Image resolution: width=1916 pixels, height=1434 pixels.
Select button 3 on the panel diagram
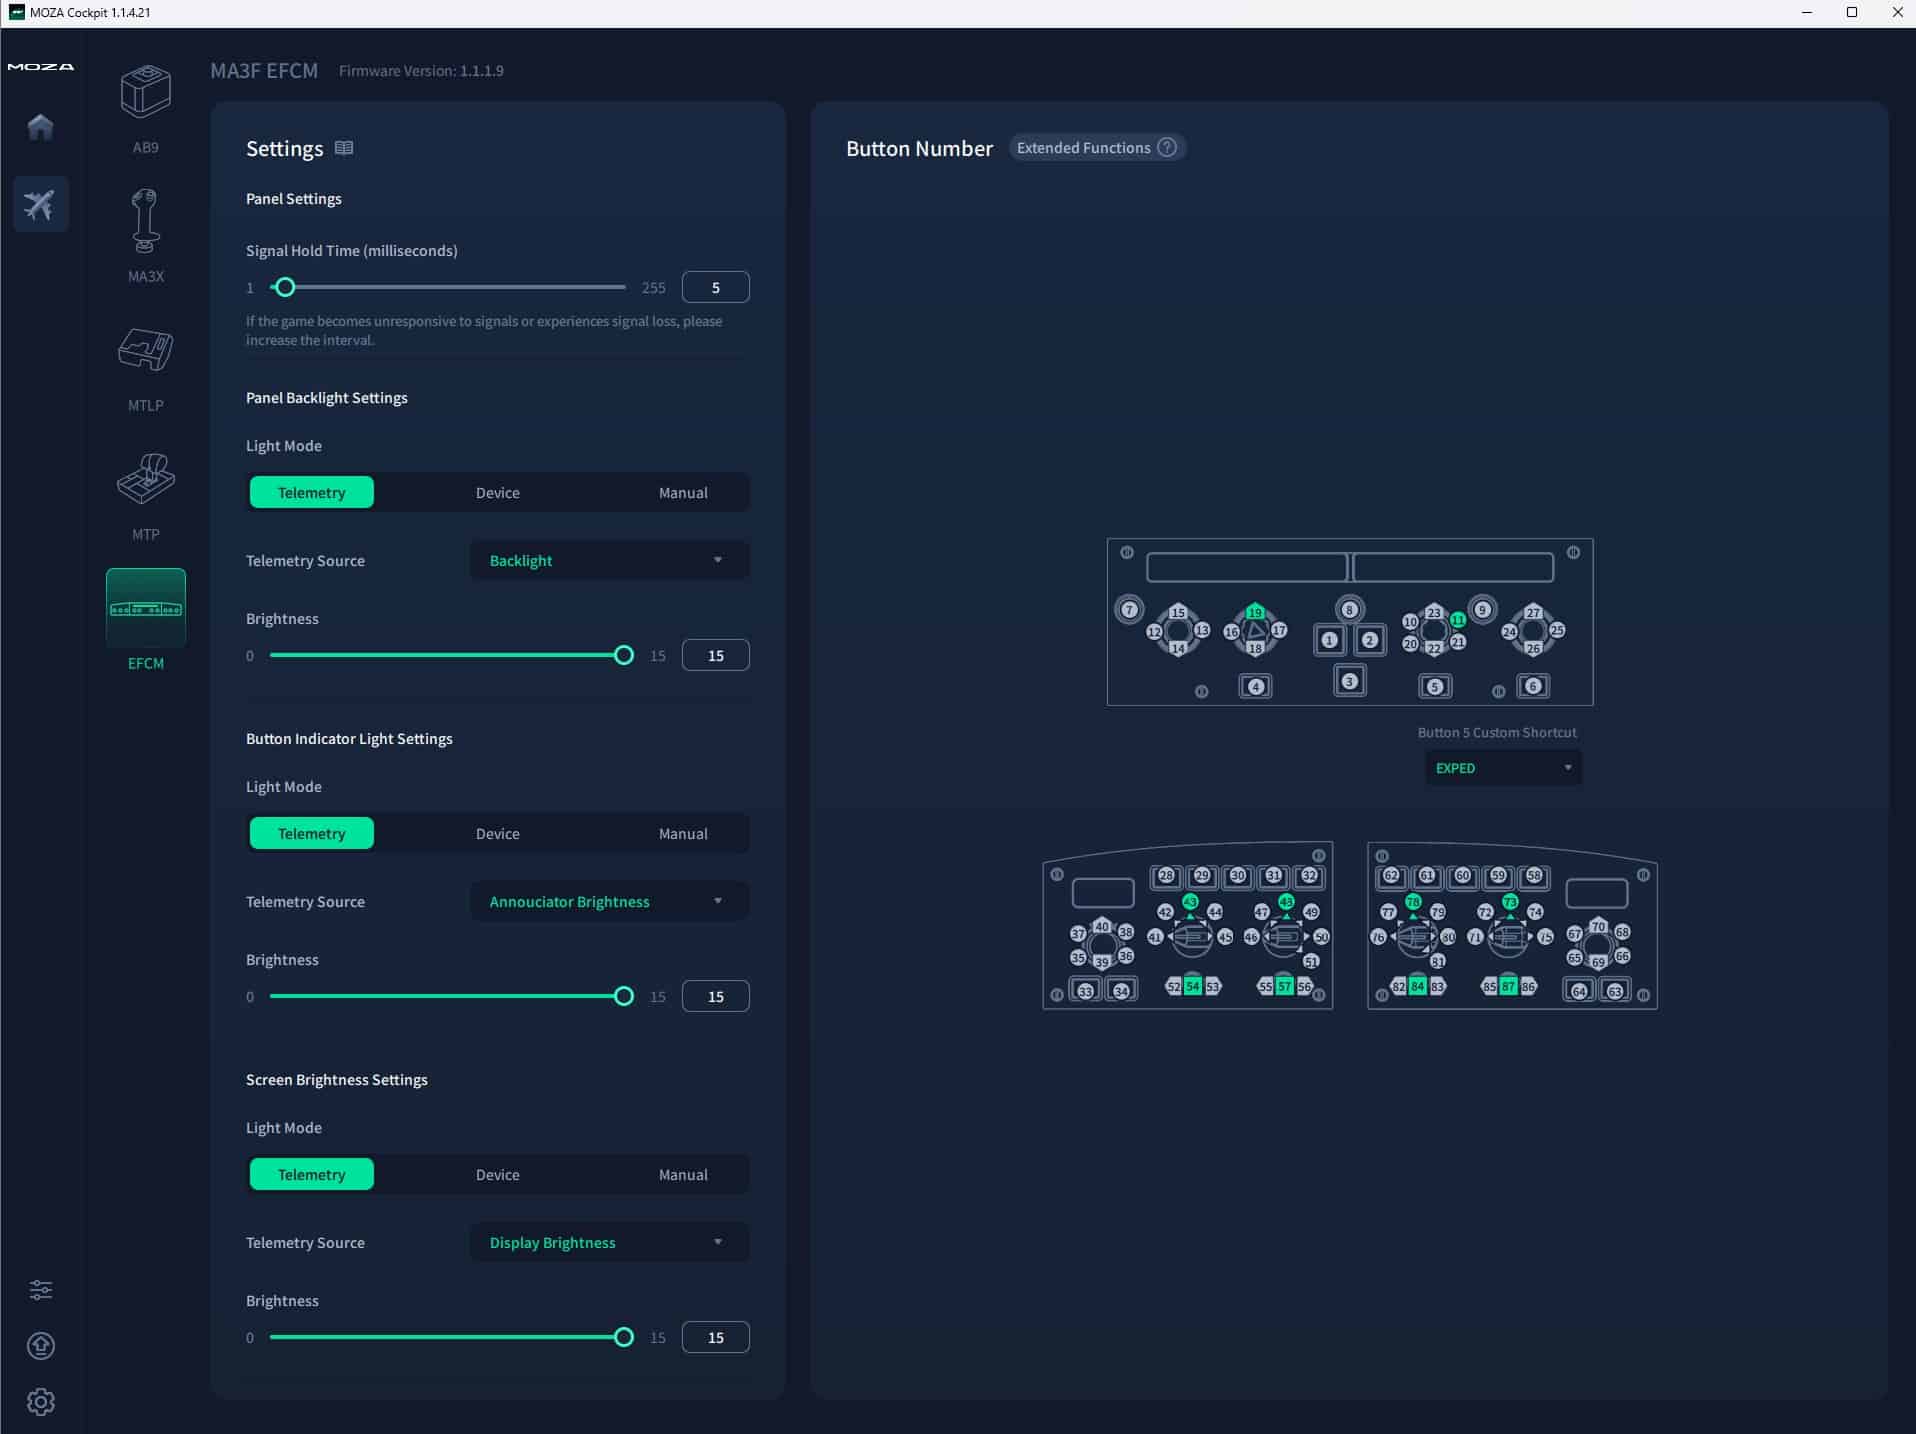click(1350, 681)
